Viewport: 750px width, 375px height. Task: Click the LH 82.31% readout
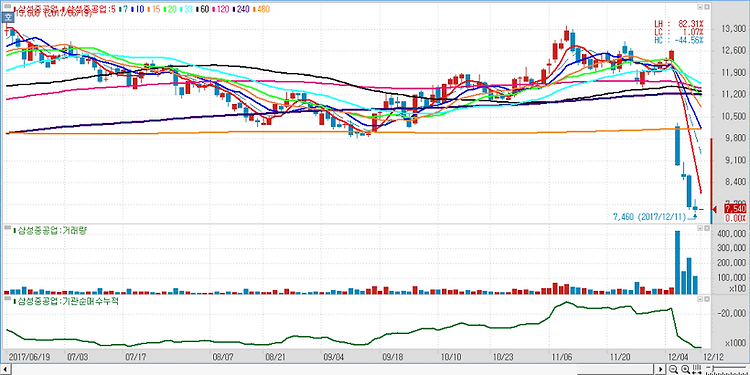pyautogui.click(x=678, y=23)
